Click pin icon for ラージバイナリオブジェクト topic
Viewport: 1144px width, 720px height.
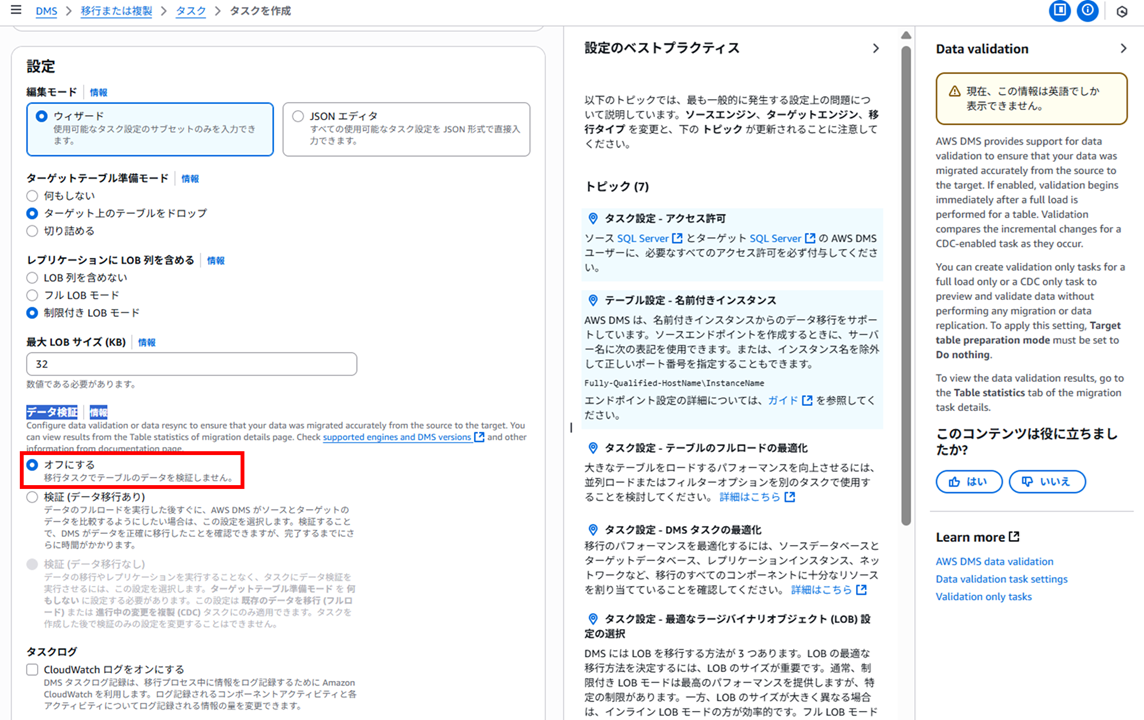(x=593, y=619)
